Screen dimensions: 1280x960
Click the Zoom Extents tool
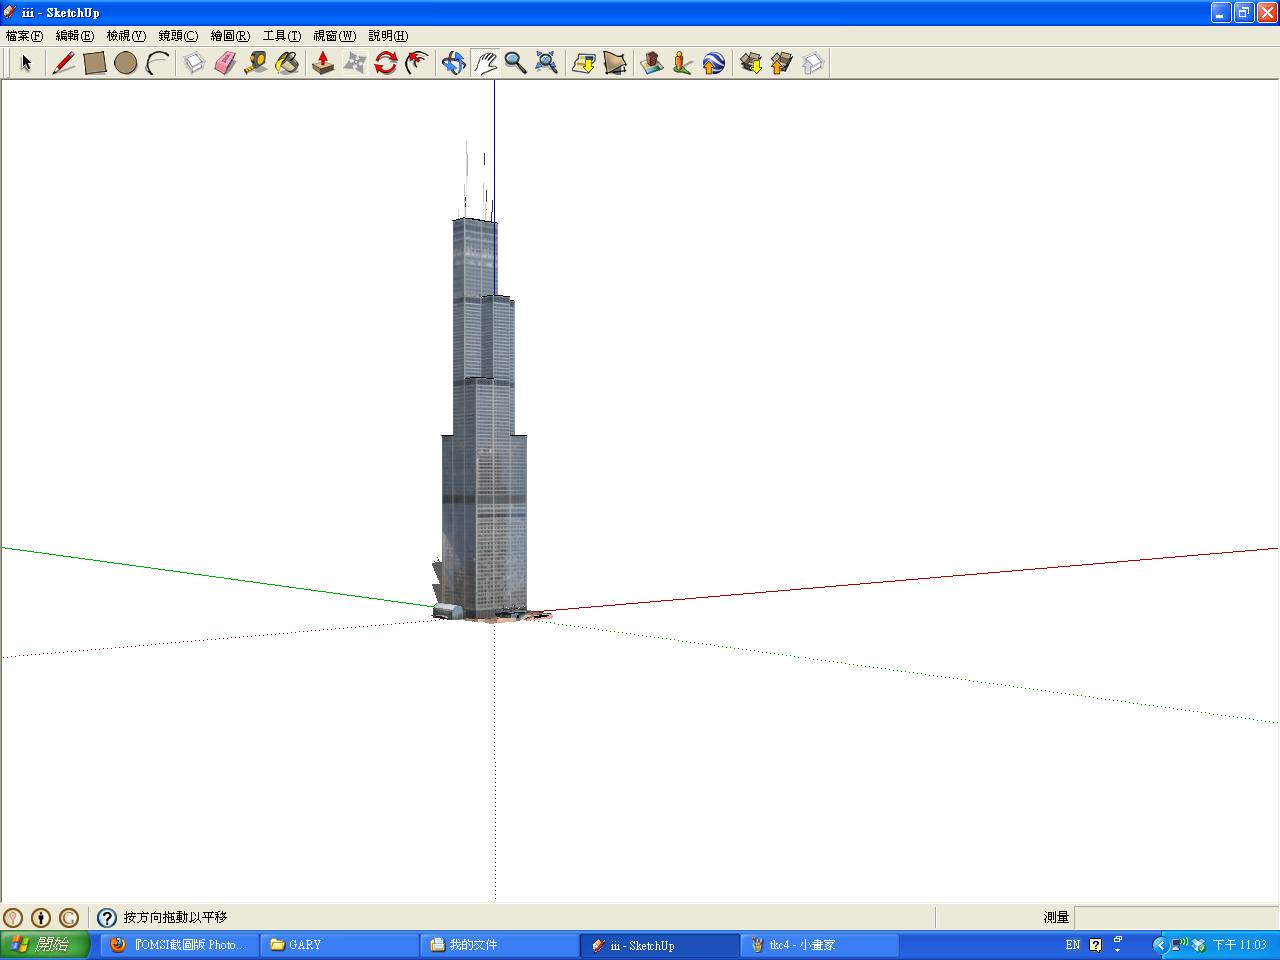pyautogui.click(x=546, y=63)
